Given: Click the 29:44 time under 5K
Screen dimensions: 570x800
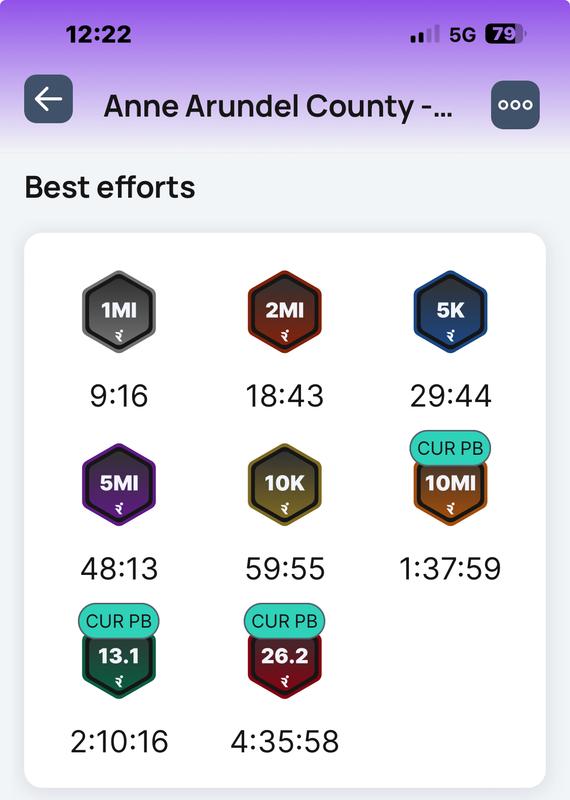Looking at the screenshot, I should tap(451, 396).
